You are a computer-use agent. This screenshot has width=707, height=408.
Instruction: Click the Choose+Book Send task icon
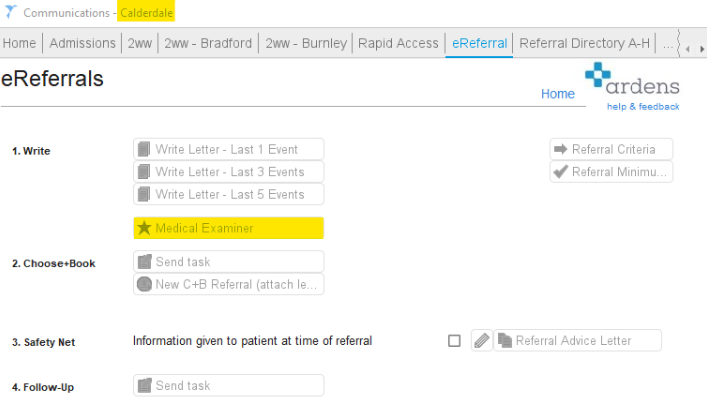[144, 262]
